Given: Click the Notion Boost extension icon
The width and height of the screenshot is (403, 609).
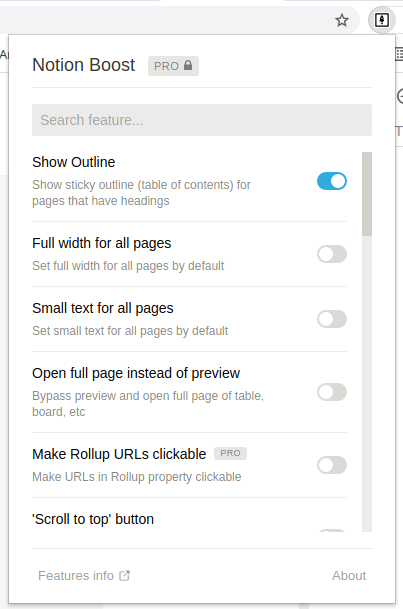Looking at the screenshot, I should click(x=382, y=20).
